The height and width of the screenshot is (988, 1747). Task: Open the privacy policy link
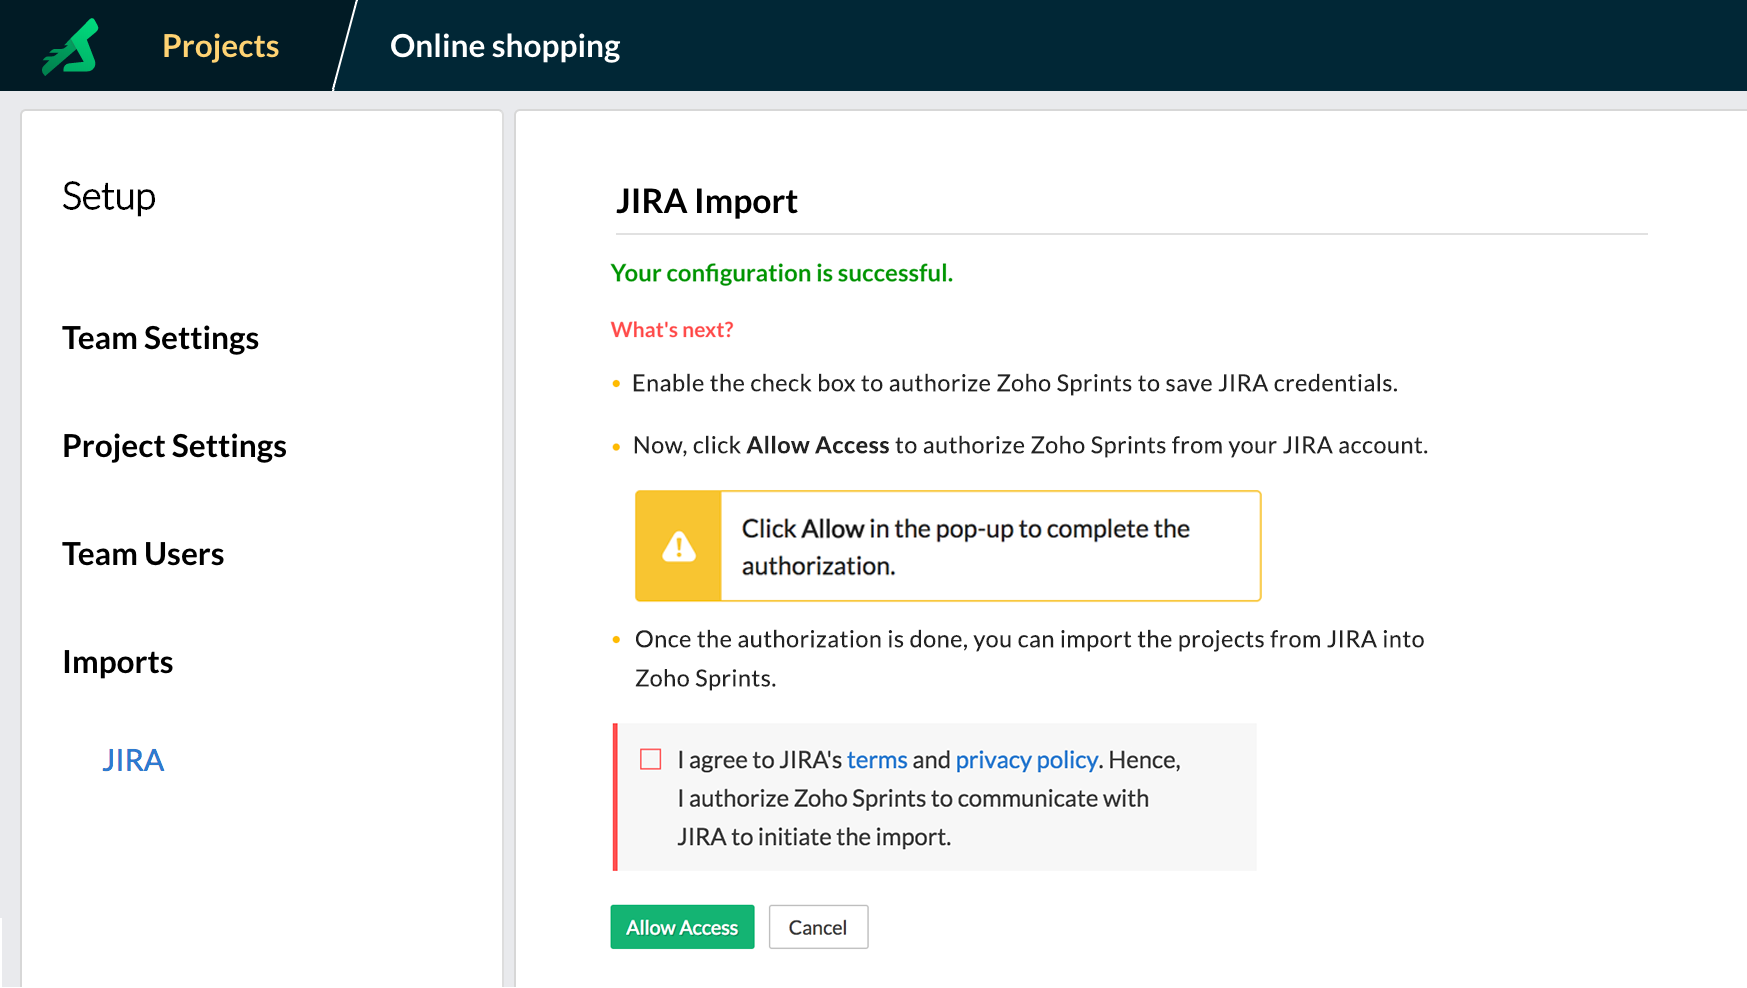tap(1026, 760)
